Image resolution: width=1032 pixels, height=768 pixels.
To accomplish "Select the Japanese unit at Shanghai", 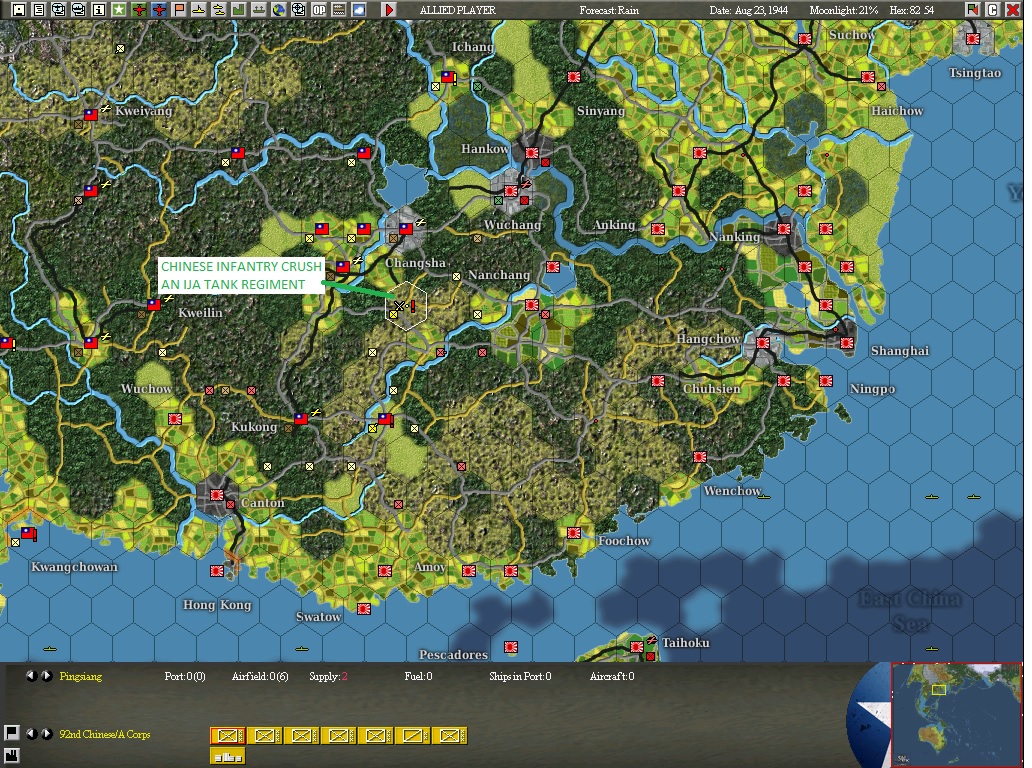I will click(x=847, y=343).
